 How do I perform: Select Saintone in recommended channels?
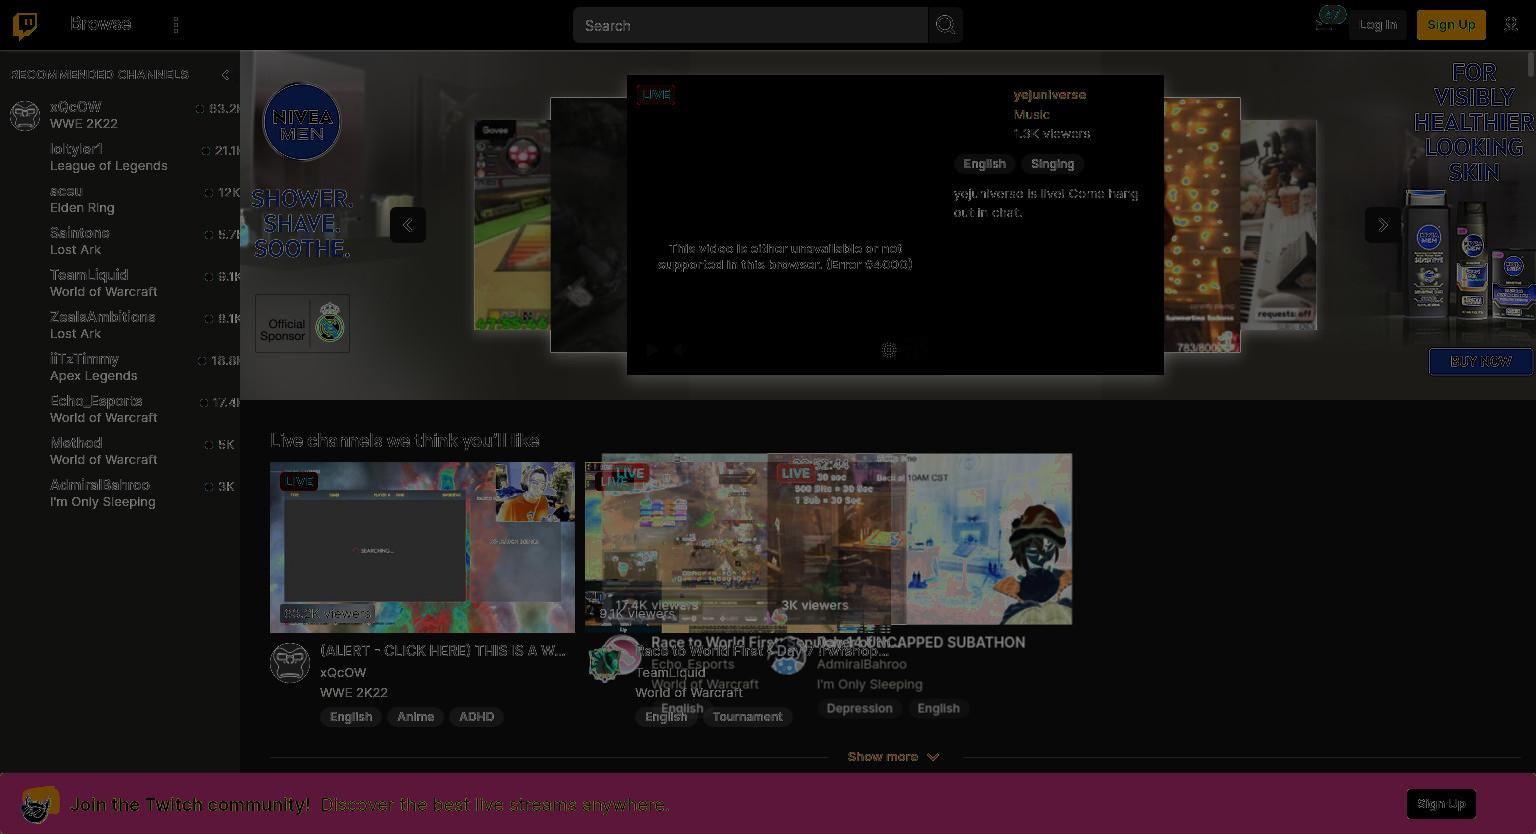click(120, 241)
